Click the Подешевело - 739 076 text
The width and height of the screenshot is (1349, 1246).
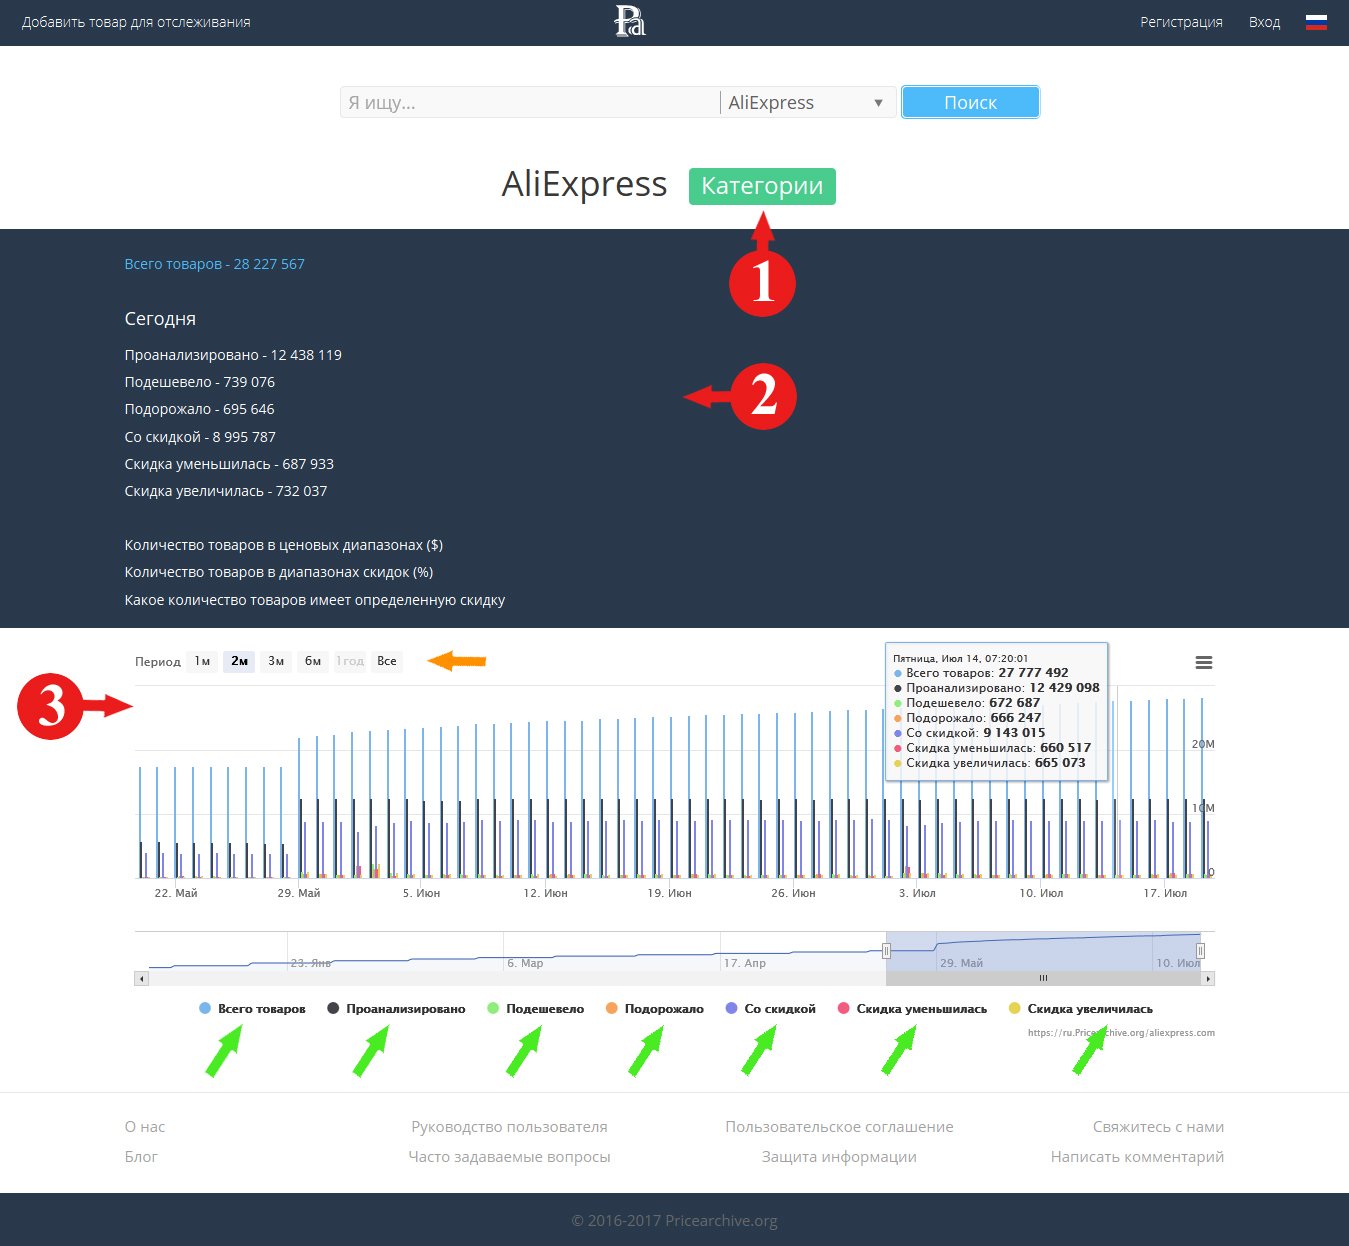(x=199, y=382)
